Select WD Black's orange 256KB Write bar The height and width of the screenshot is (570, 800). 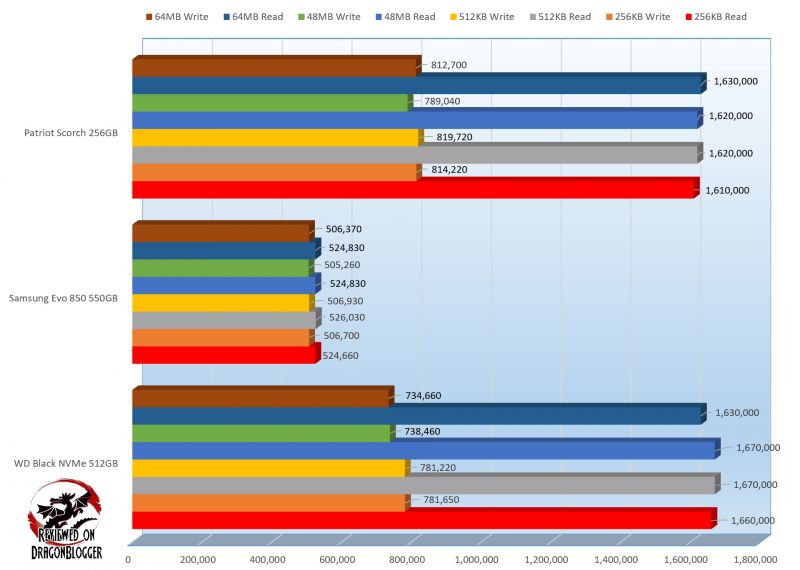pyautogui.click(x=269, y=503)
